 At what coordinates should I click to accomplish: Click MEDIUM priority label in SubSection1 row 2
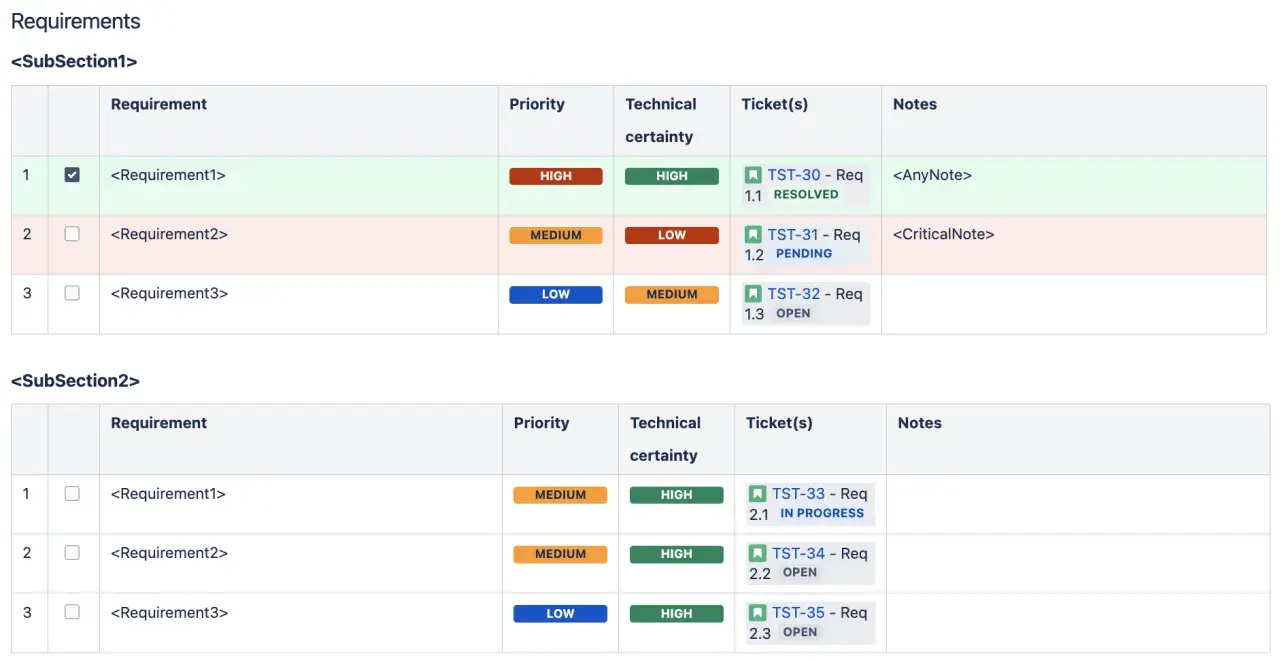tap(556, 236)
